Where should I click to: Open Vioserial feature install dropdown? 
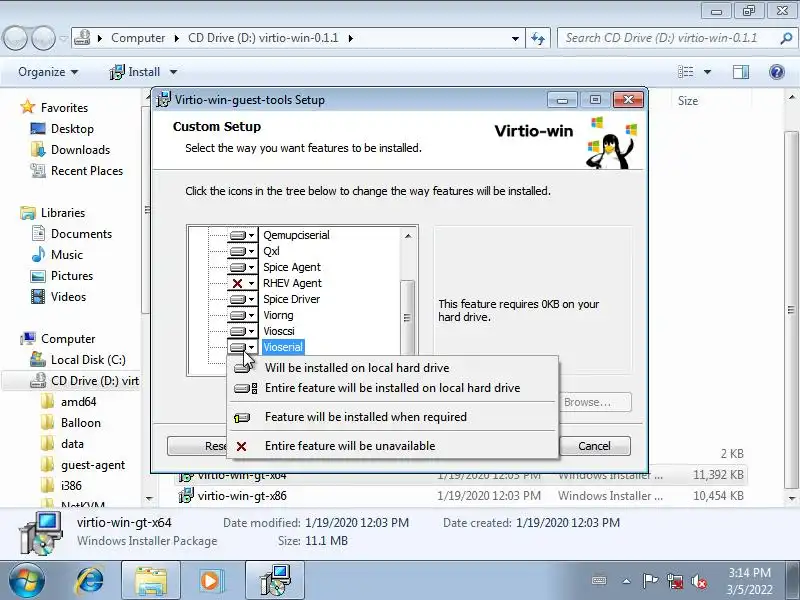(242, 347)
